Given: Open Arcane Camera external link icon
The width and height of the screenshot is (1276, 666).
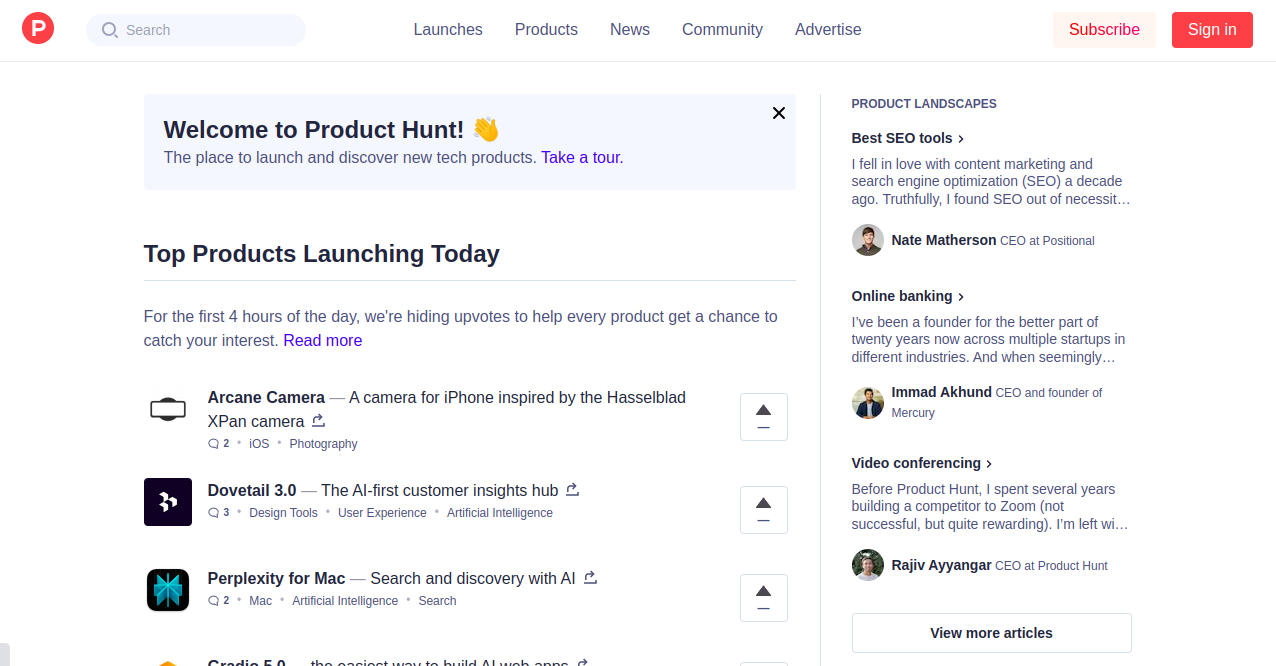Looking at the screenshot, I should point(319,420).
